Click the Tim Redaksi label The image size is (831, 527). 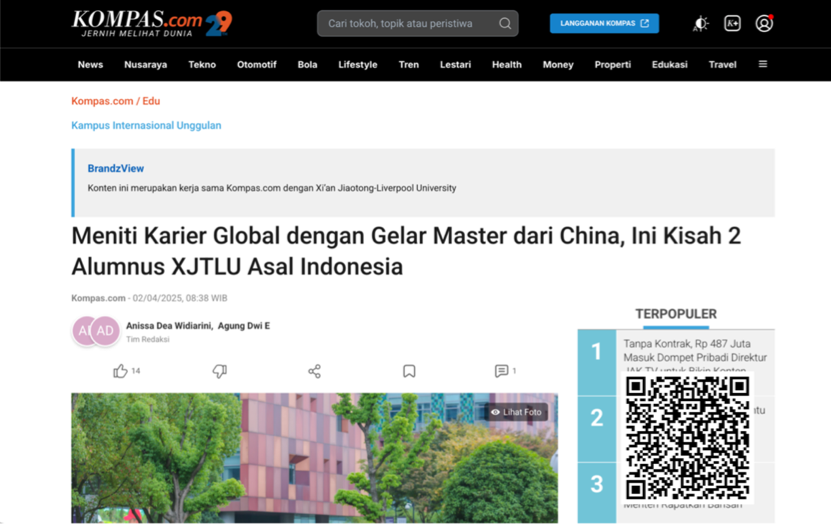click(147, 339)
